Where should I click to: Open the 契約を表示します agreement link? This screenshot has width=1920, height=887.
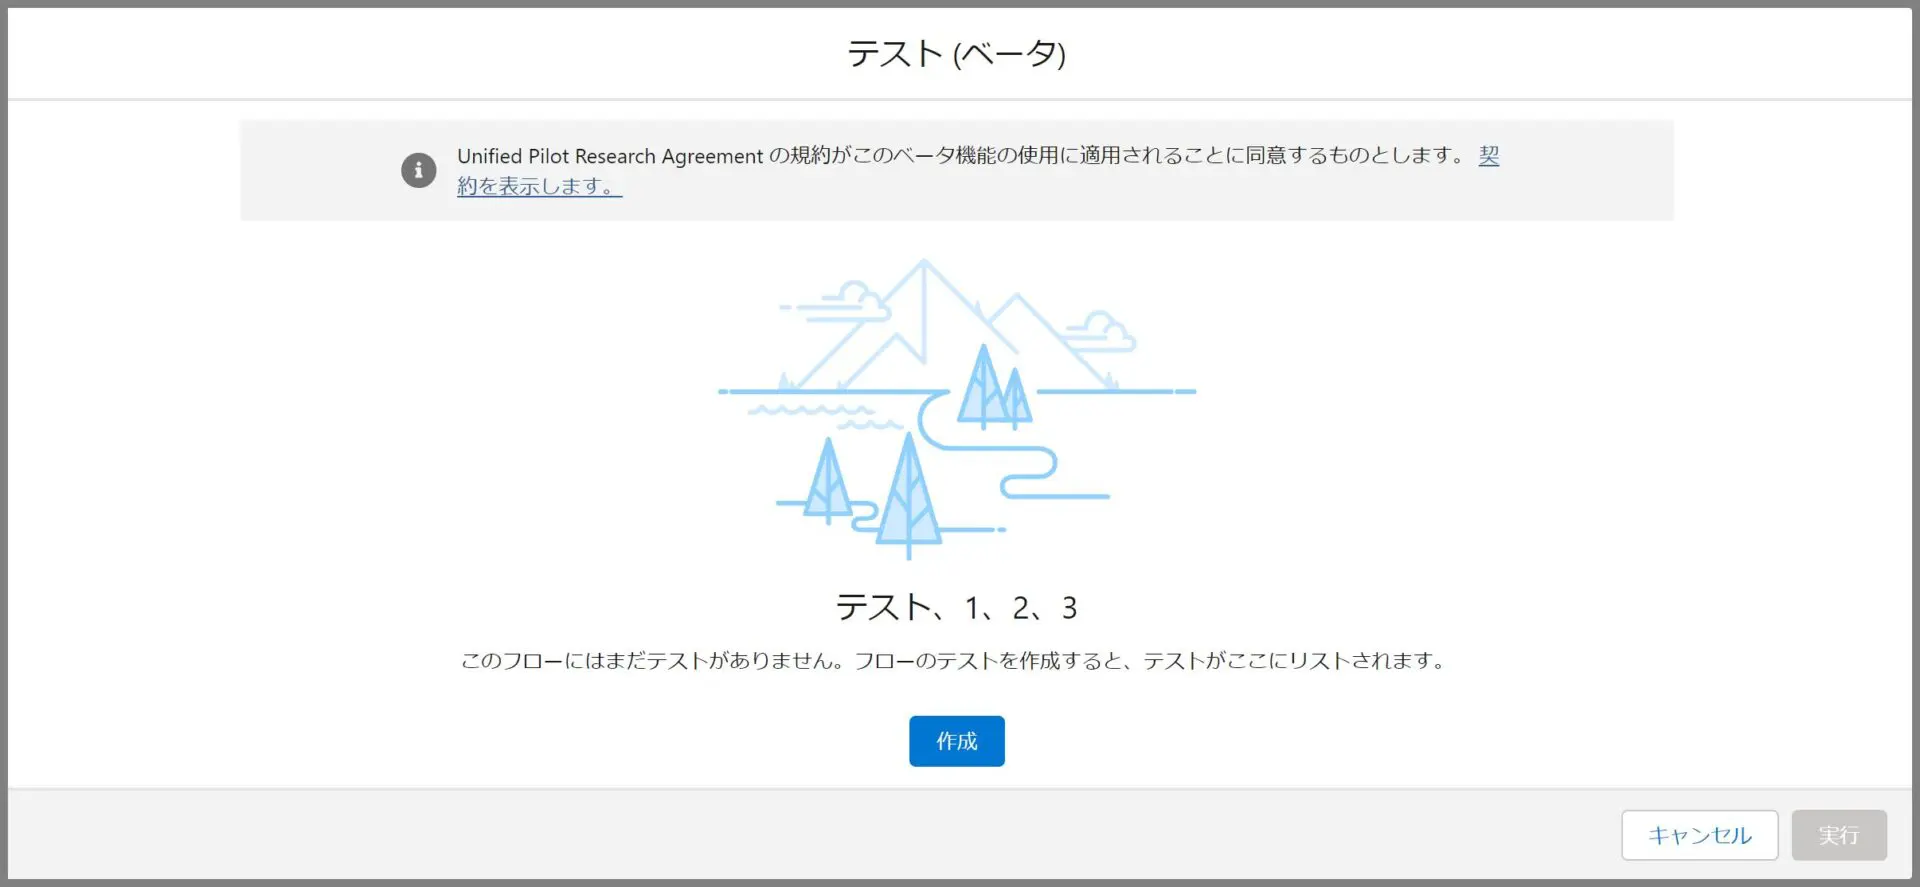click(x=539, y=186)
